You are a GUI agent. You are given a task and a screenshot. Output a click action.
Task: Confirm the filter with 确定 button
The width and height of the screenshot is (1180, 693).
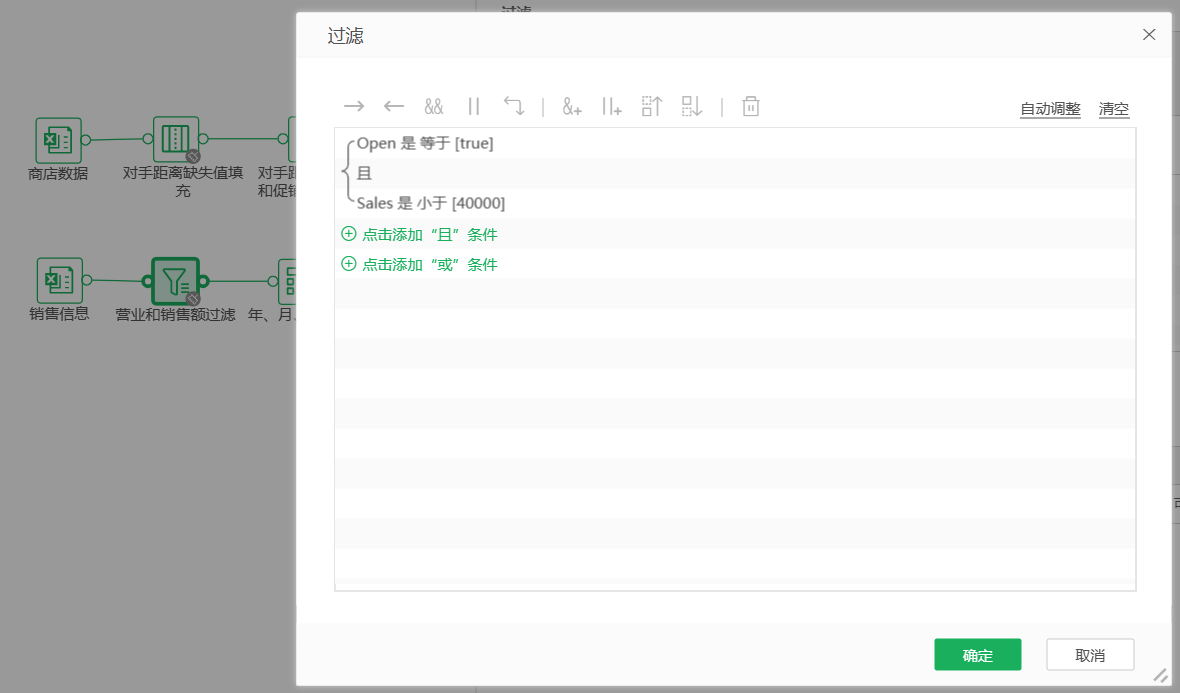[x=977, y=655]
